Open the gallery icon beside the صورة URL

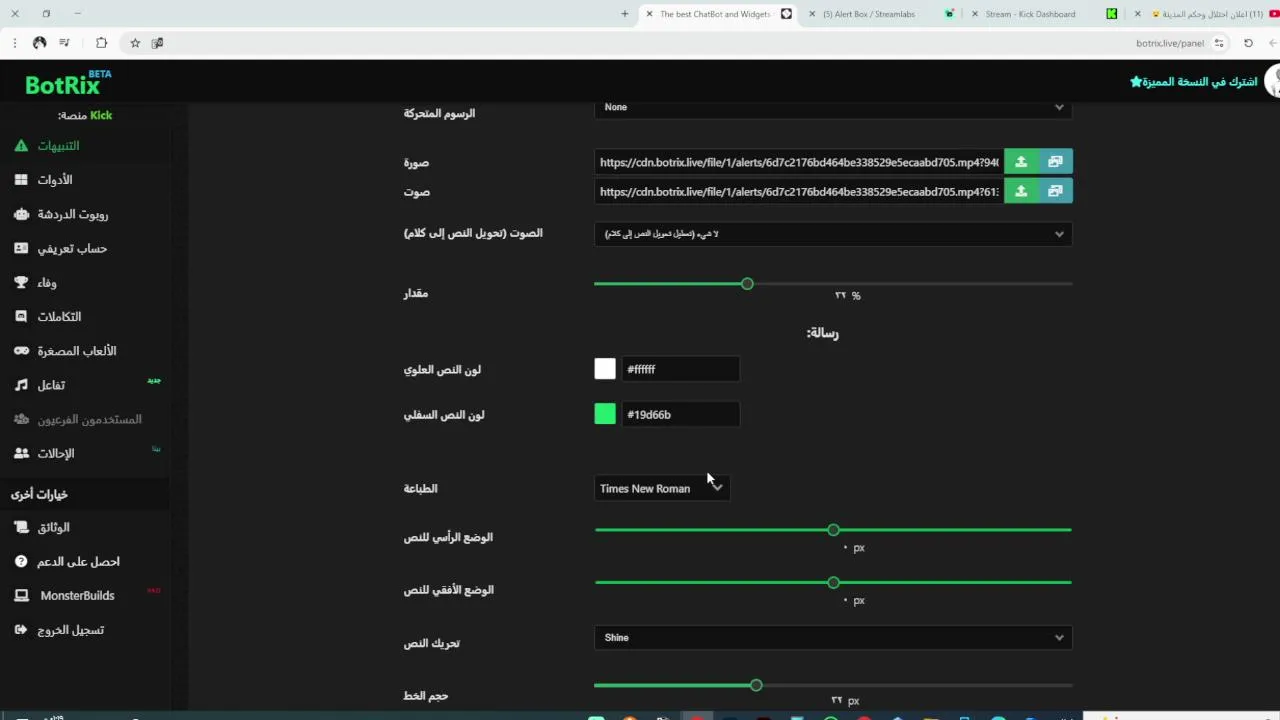tap(1055, 162)
